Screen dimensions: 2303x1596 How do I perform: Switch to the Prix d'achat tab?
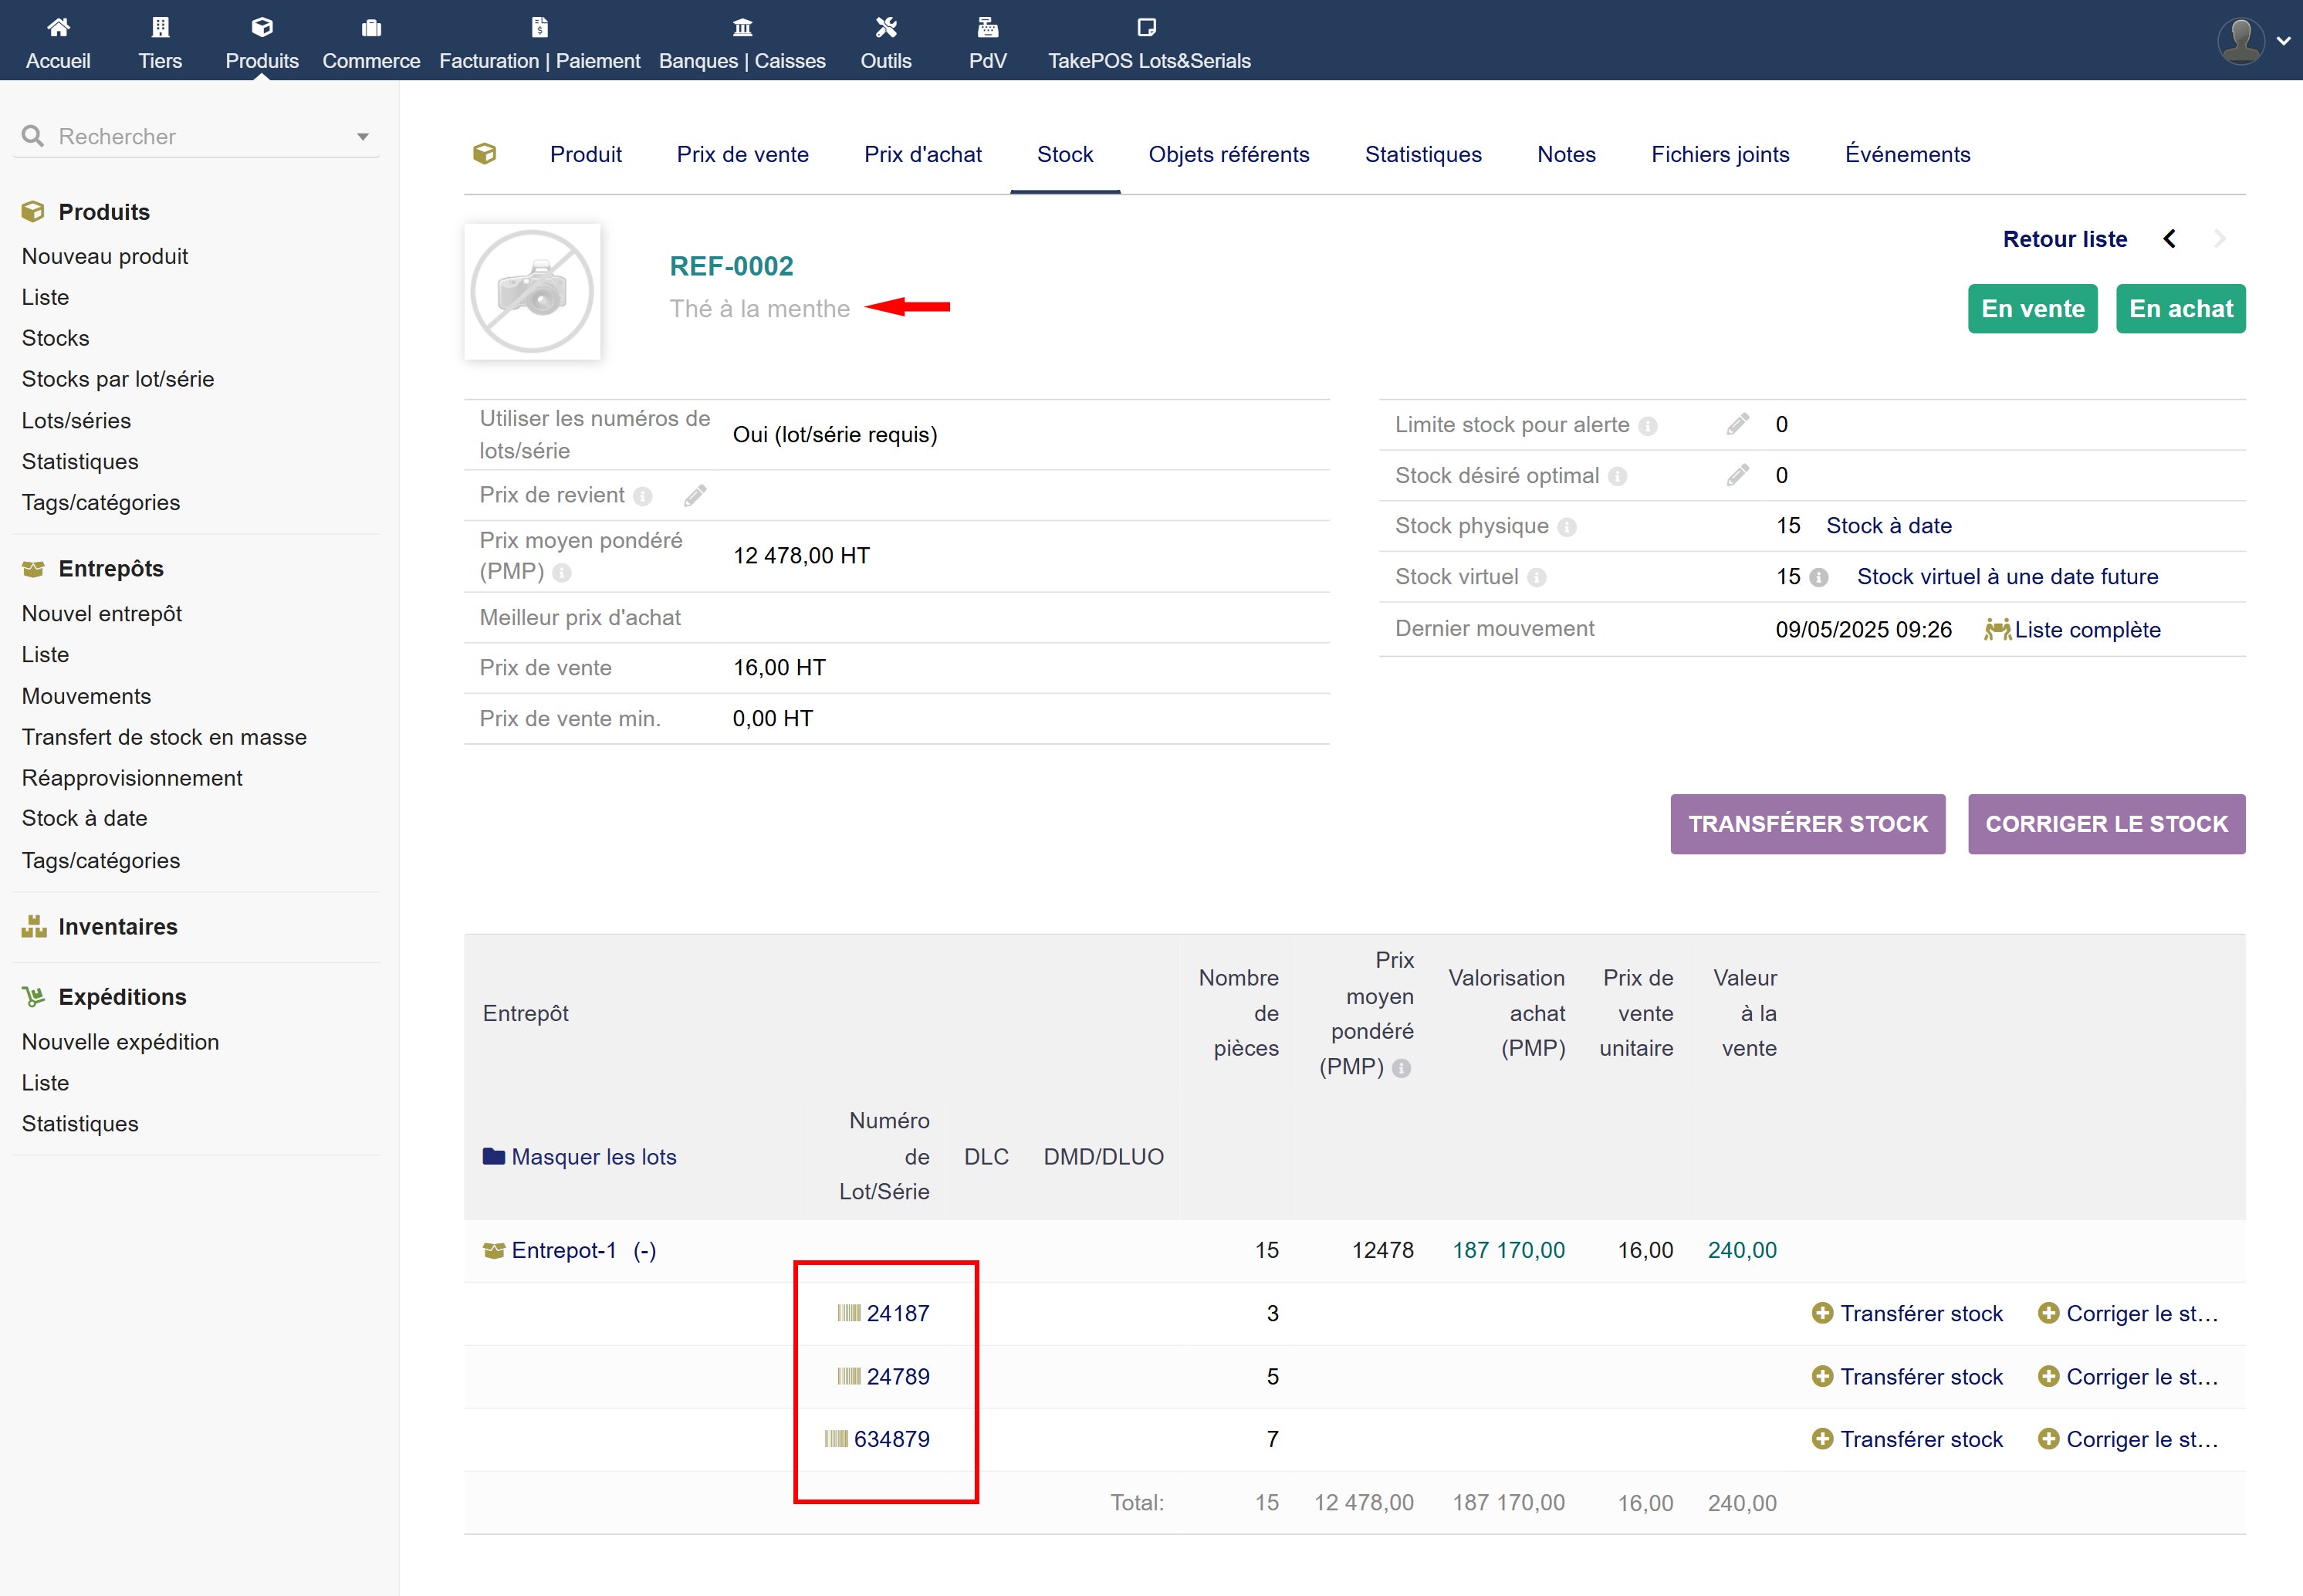pyautogui.click(x=922, y=154)
